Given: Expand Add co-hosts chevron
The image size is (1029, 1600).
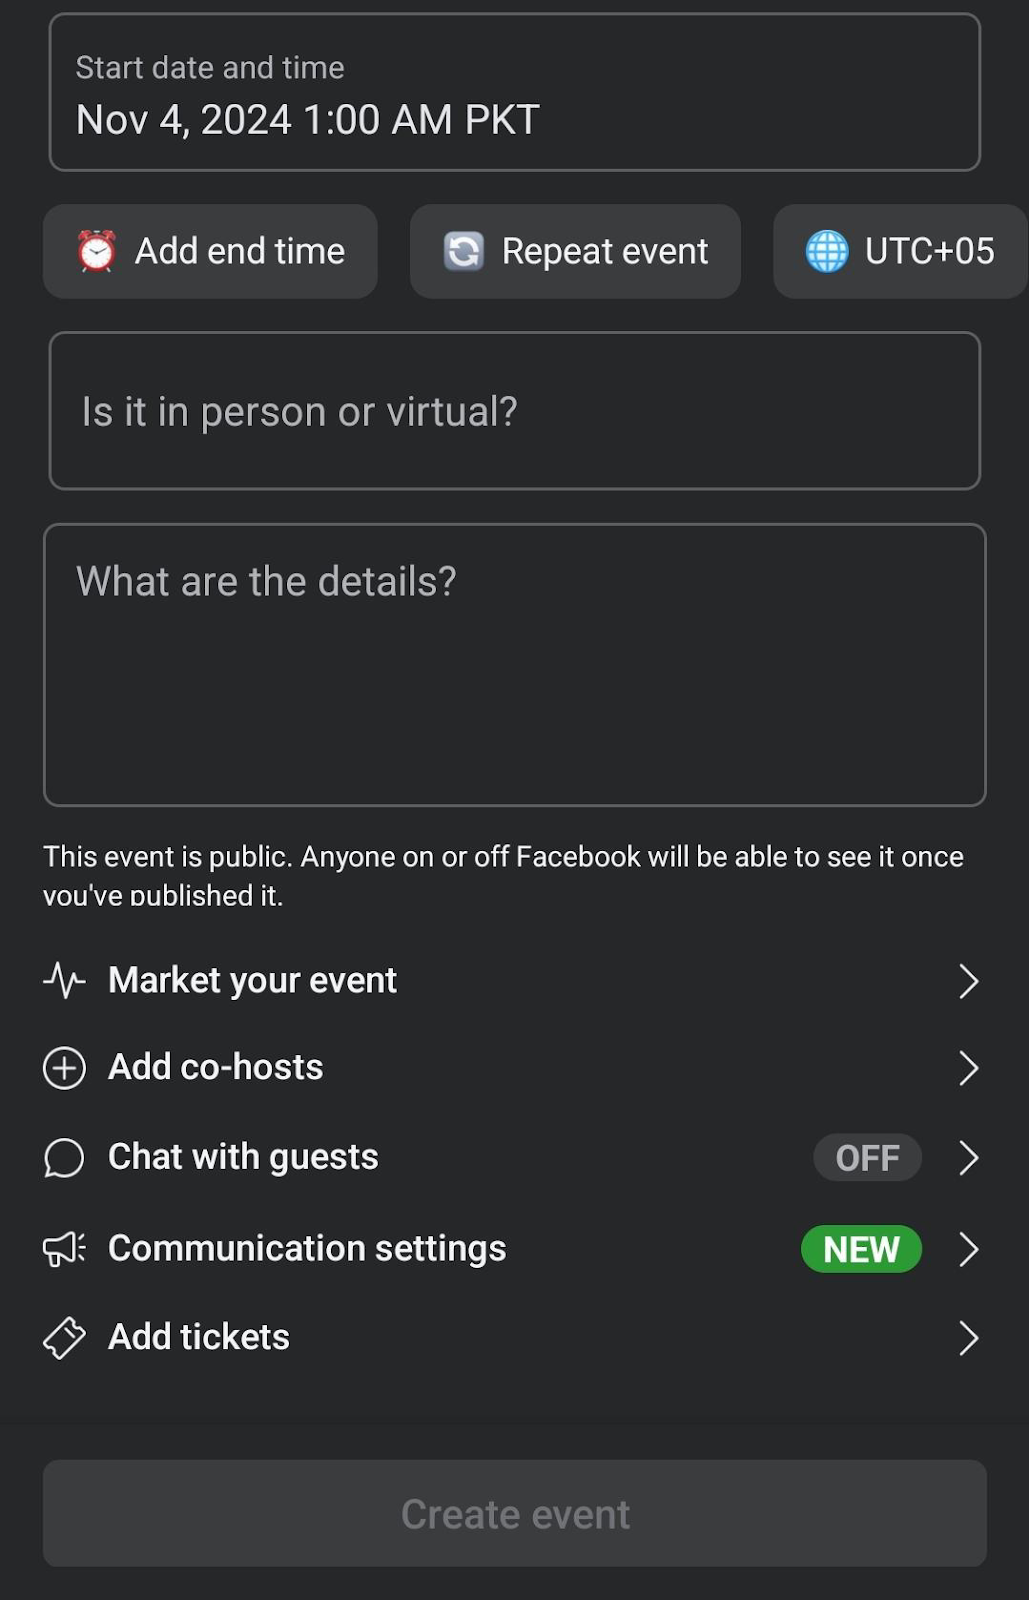Looking at the screenshot, I should click(967, 1067).
